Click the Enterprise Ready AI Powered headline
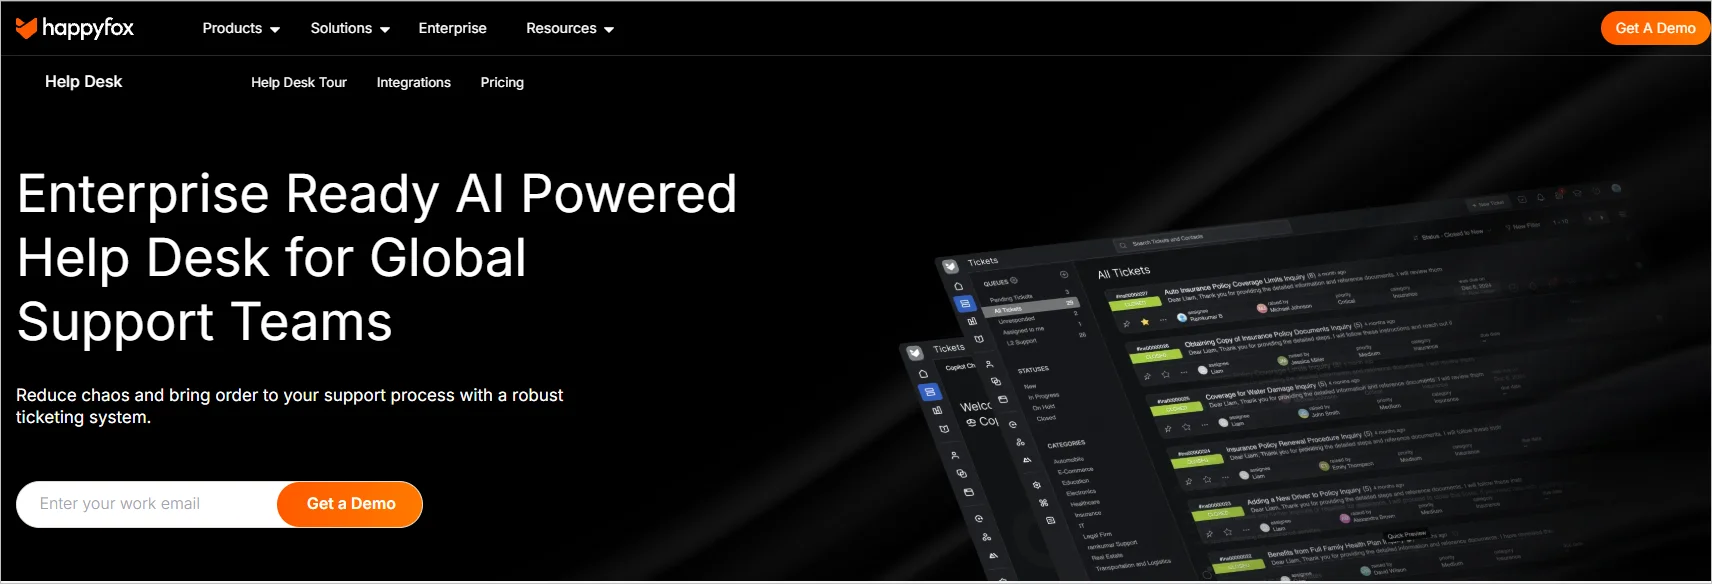This screenshot has width=1712, height=584. pyautogui.click(x=377, y=258)
